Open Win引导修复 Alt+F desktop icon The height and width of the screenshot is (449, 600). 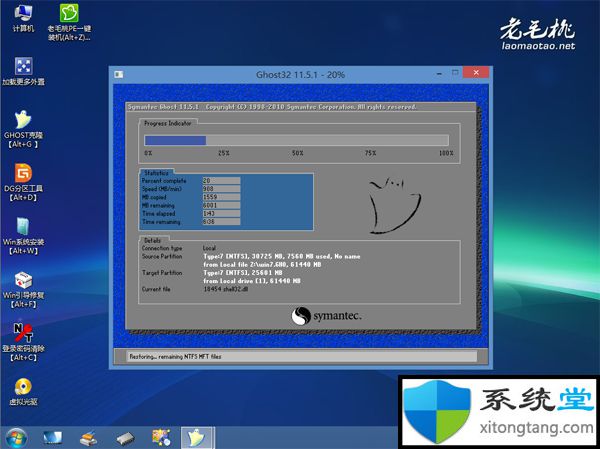pos(23,290)
